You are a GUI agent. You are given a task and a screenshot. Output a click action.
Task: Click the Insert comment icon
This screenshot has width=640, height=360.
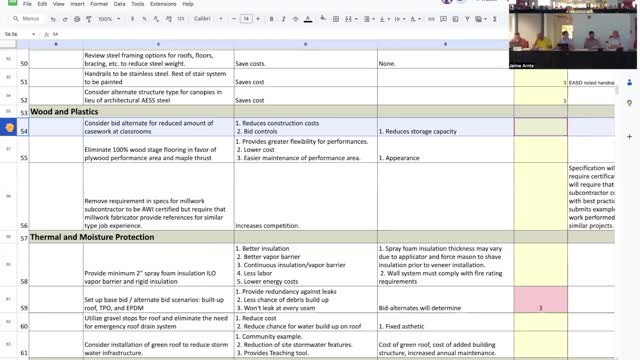coord(443,19)
